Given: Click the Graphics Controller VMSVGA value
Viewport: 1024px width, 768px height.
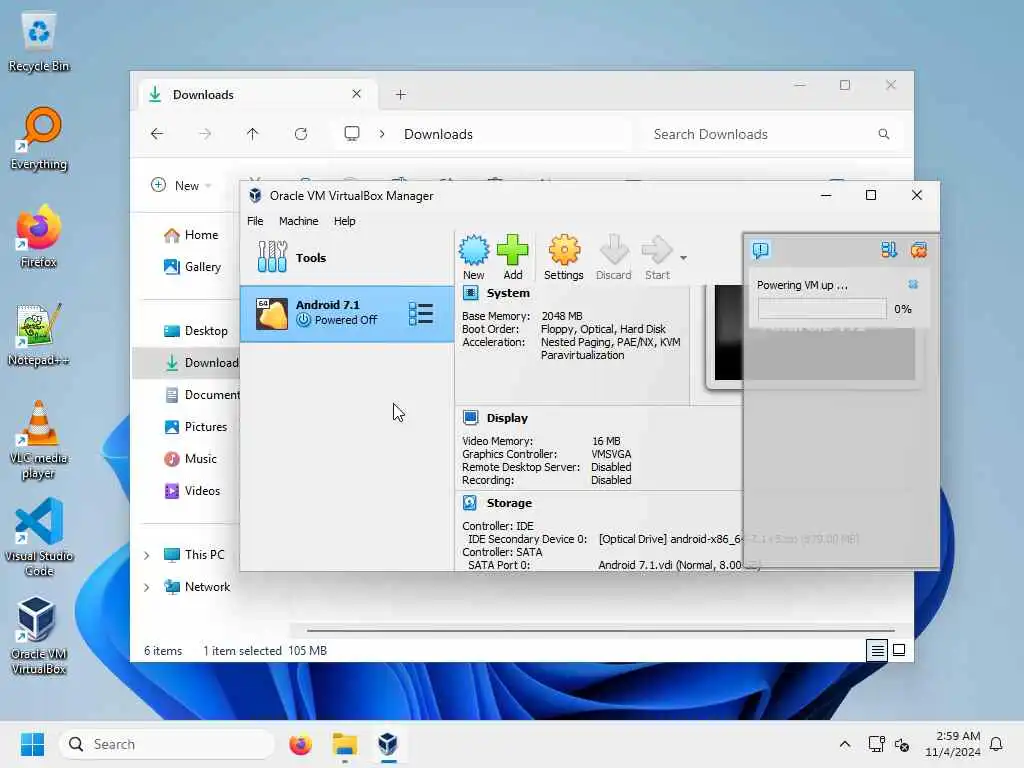Looking at the screenshot, I should pyautogui.click(x=611, y=454).
